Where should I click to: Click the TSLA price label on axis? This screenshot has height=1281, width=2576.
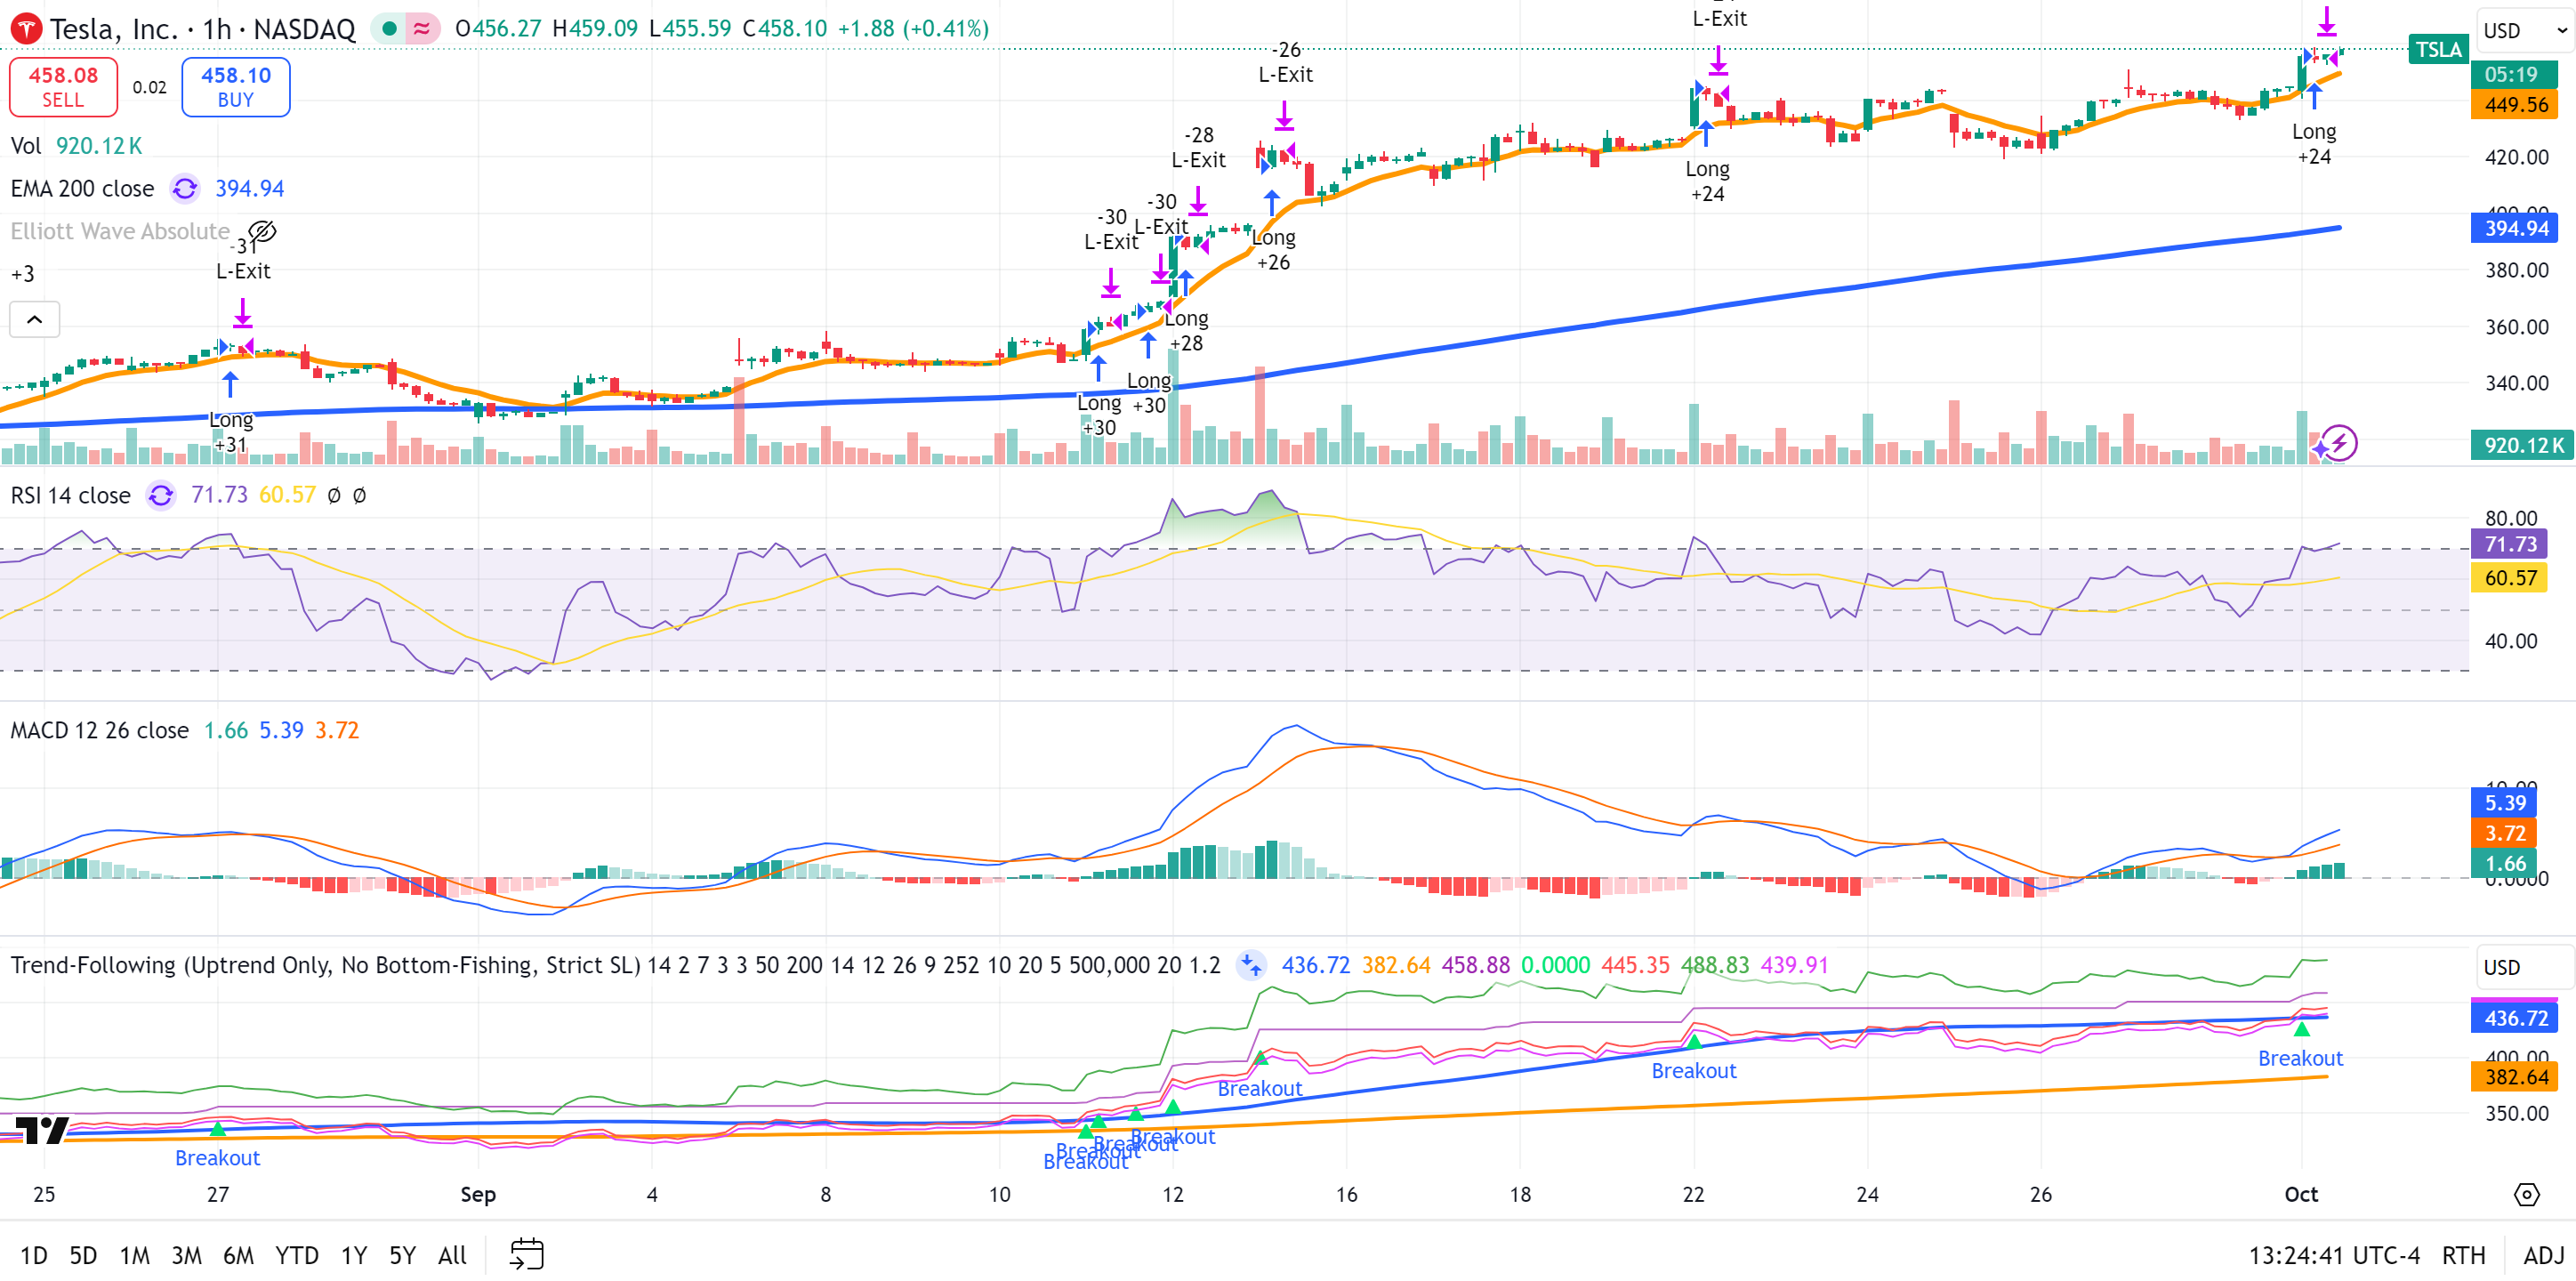coord(2438,49)
